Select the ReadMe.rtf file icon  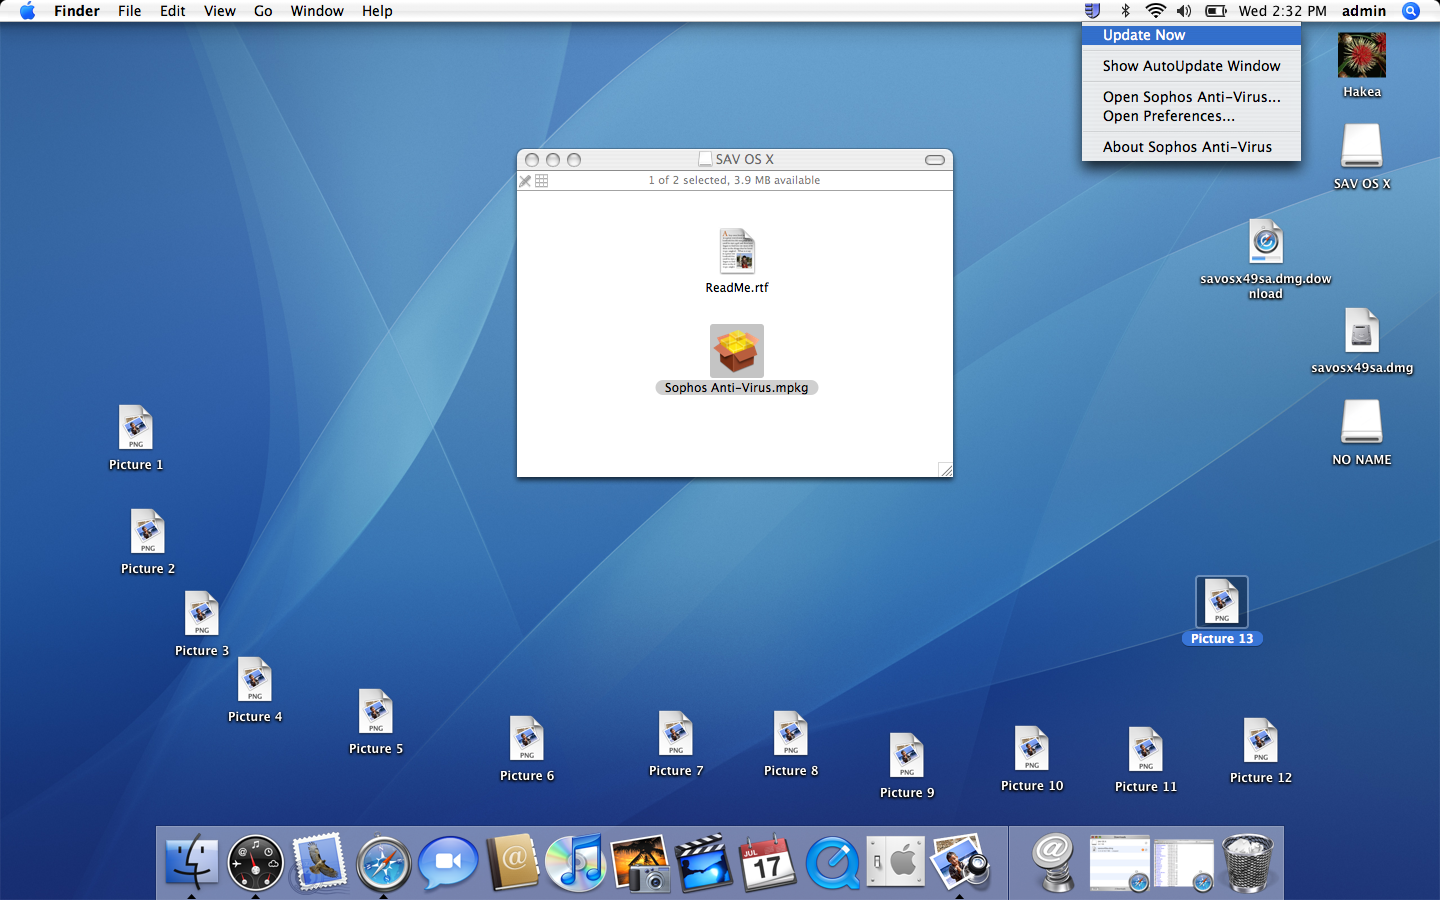tap(737, 251)
